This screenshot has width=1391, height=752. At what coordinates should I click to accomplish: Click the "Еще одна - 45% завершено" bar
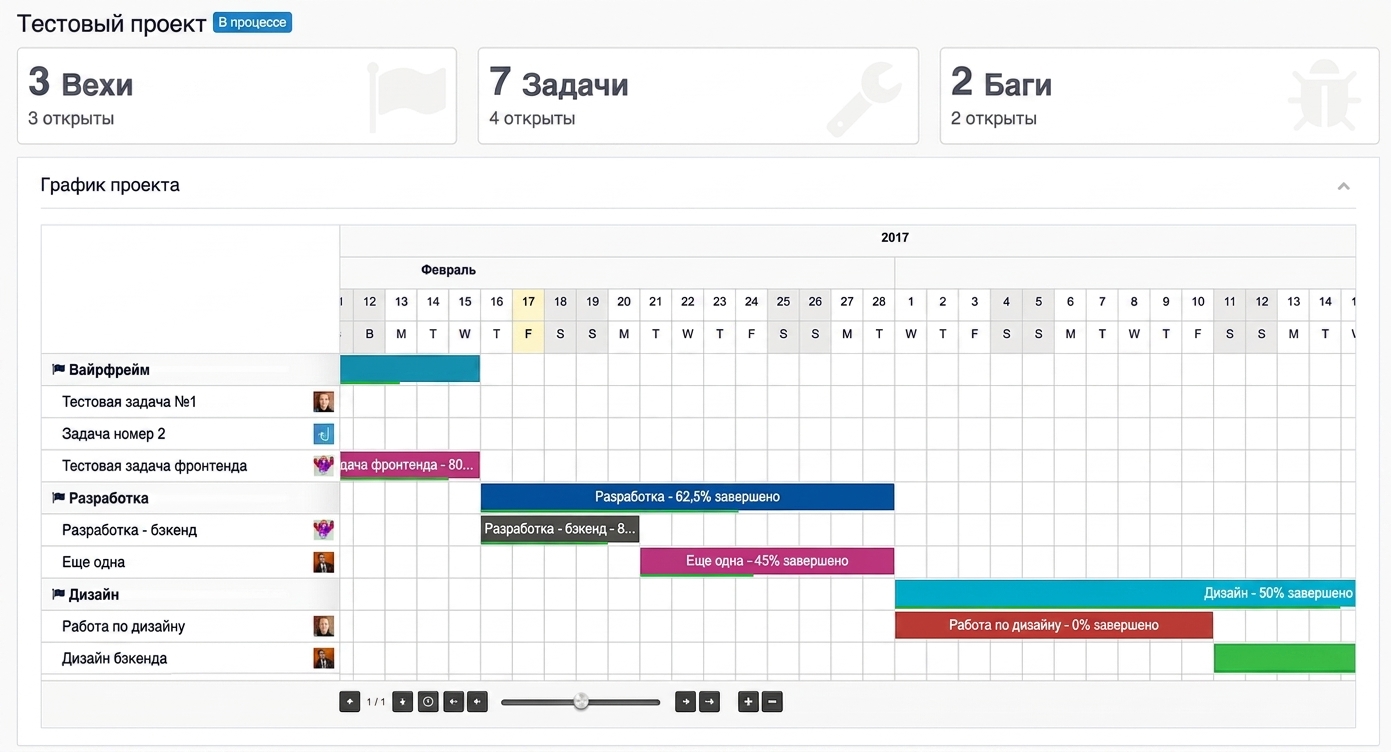tap(767, 561)
